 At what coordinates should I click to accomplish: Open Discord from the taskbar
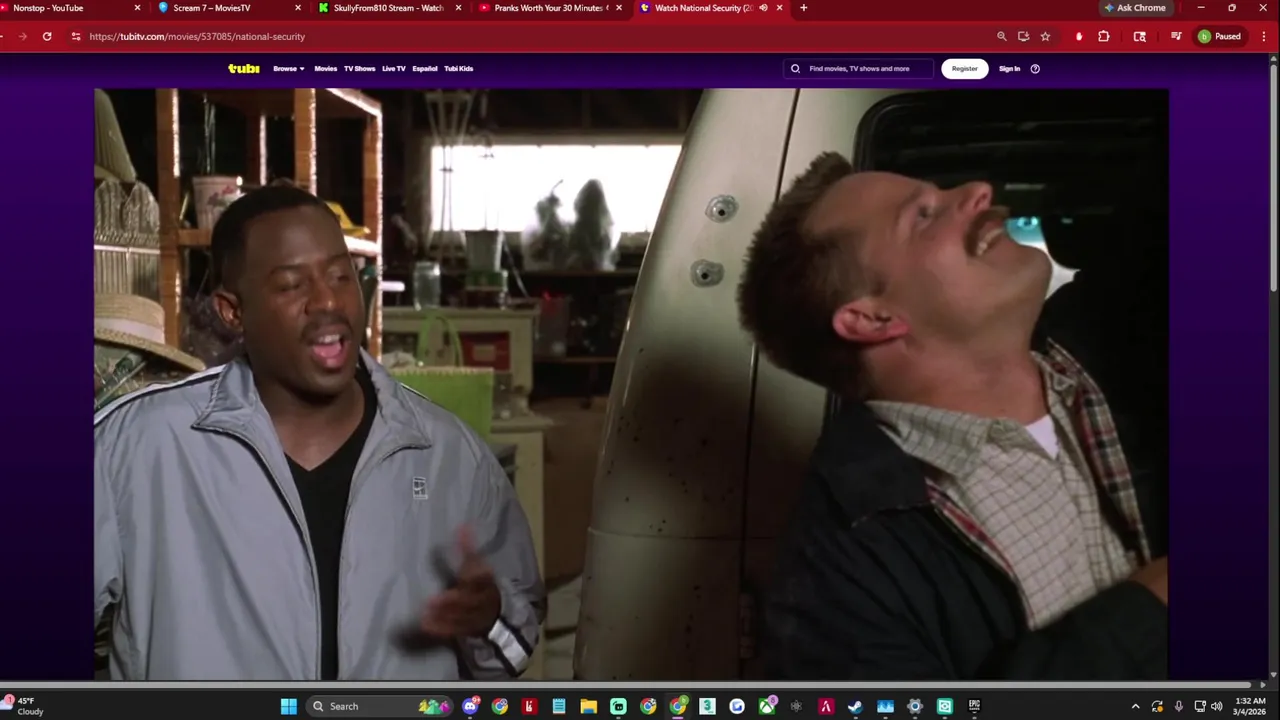click(x=470, y=707)
